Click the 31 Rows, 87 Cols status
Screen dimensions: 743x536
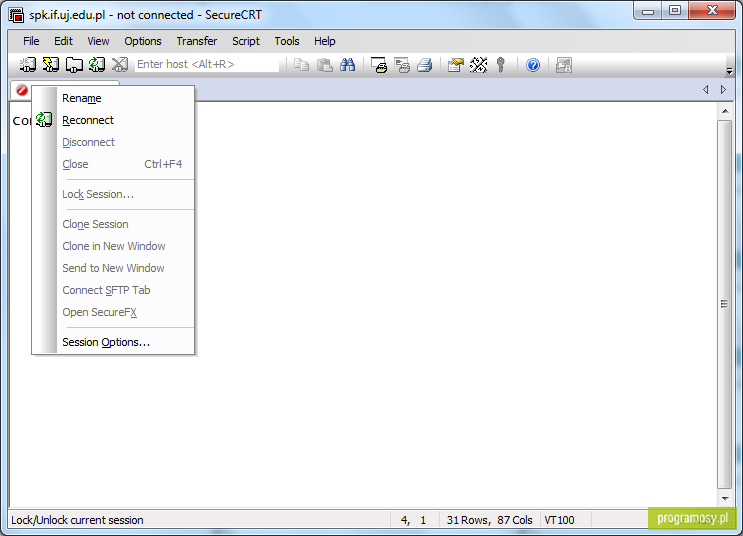[489, 520]
